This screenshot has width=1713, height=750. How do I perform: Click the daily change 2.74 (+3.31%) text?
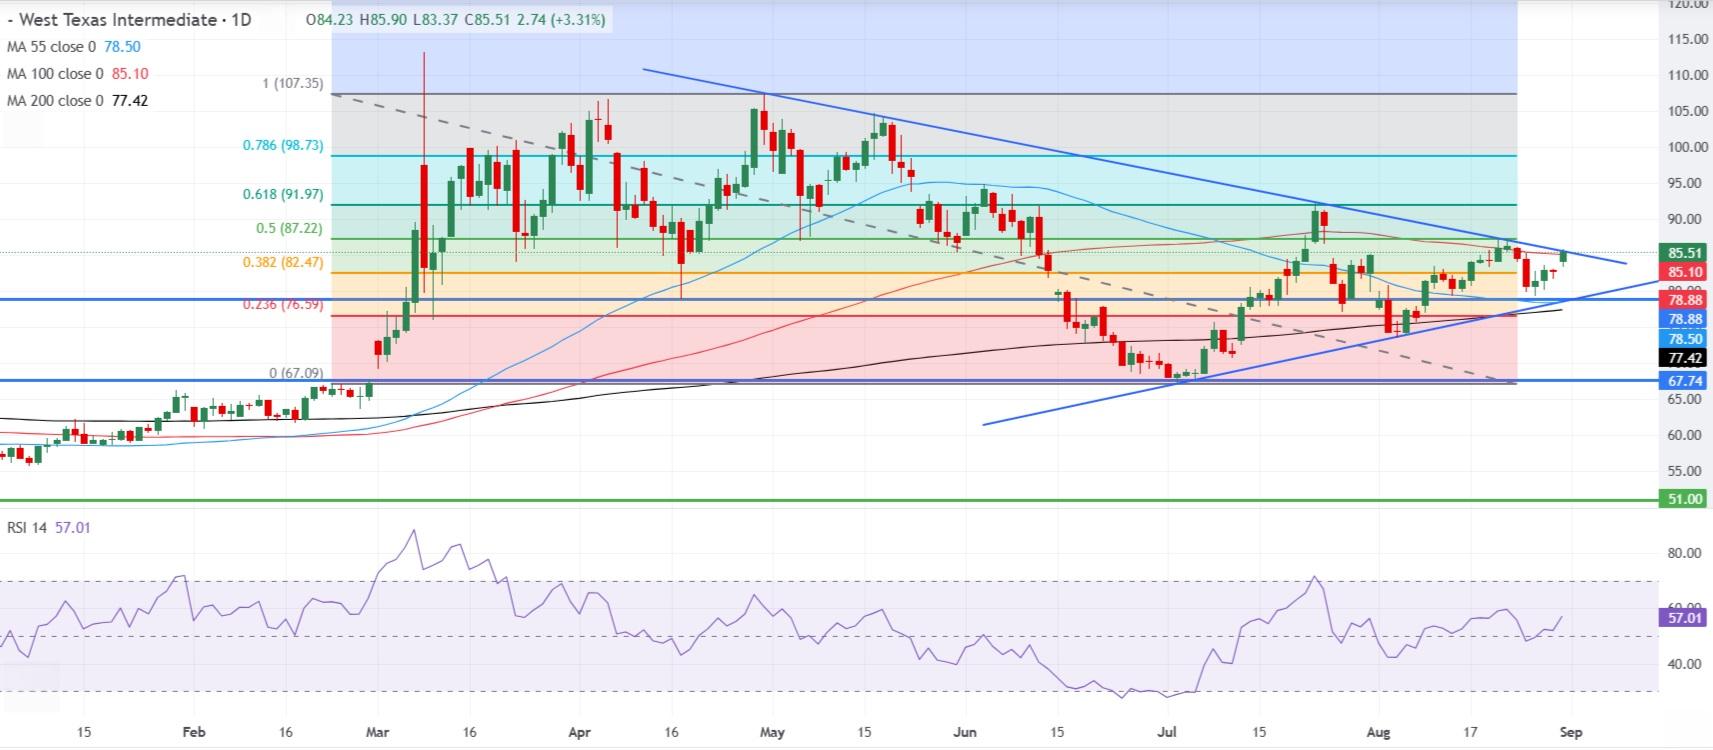pos(563,20)
